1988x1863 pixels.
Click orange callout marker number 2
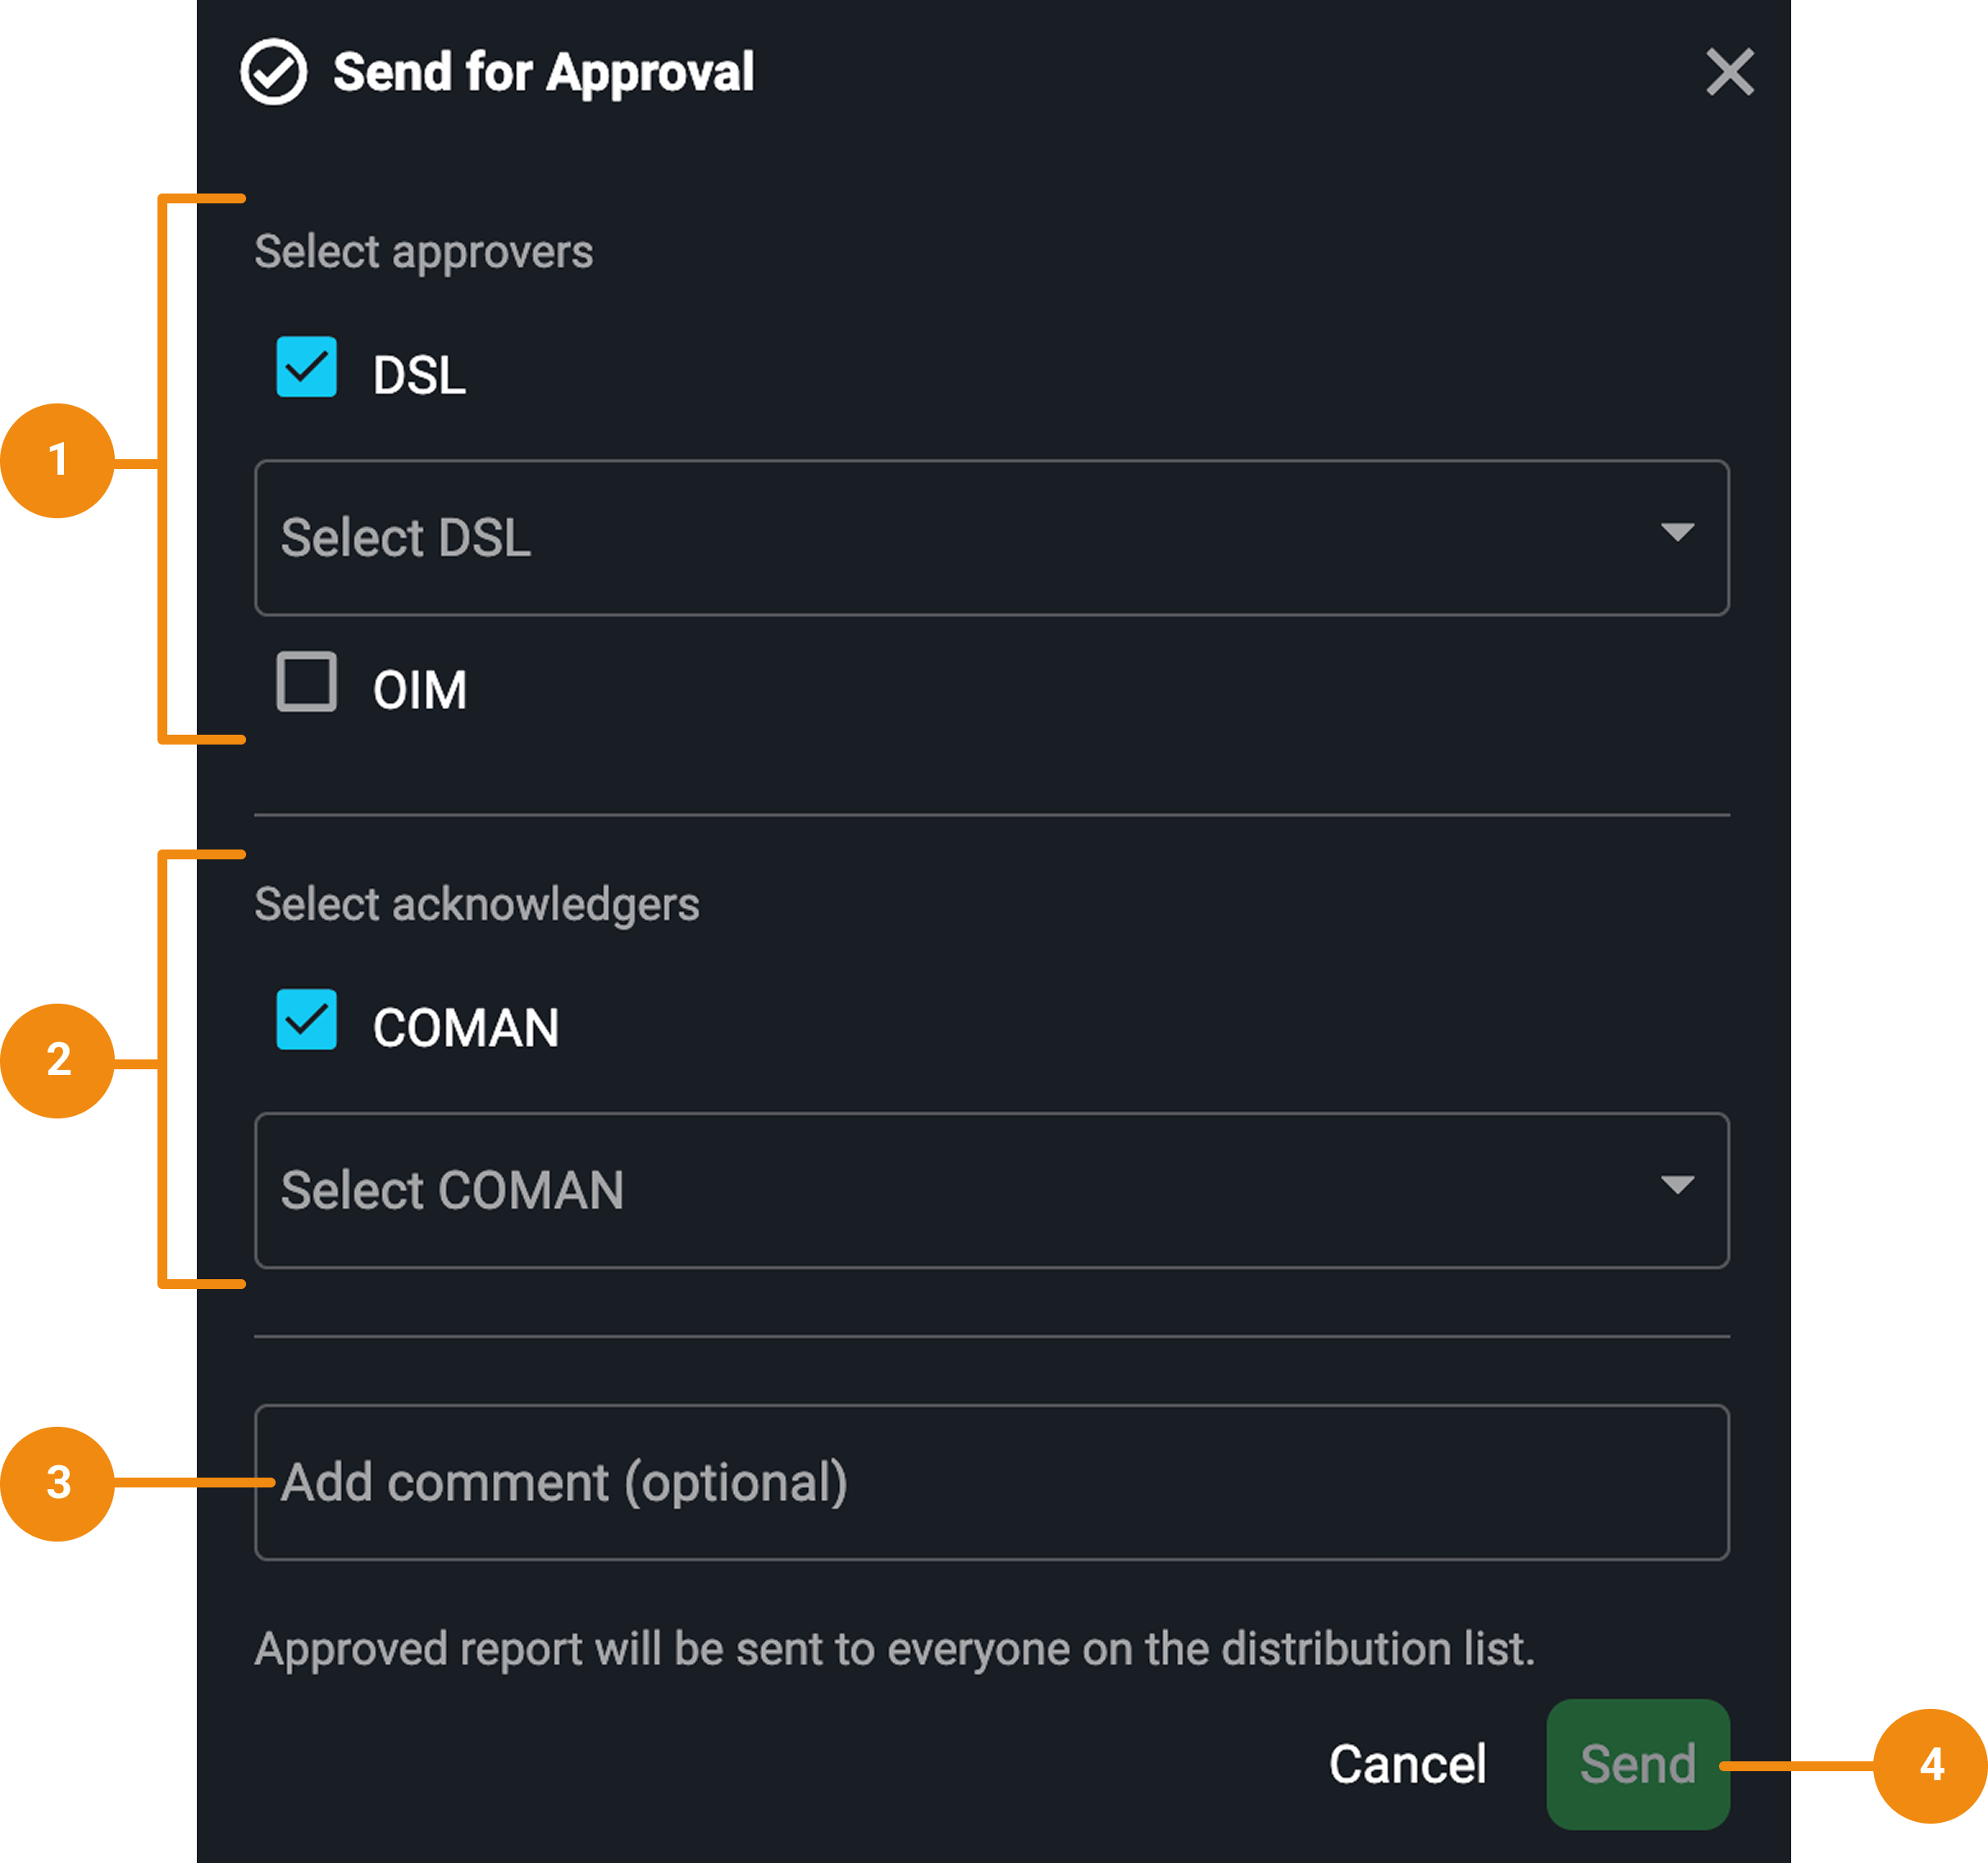tap(58, 1060)
